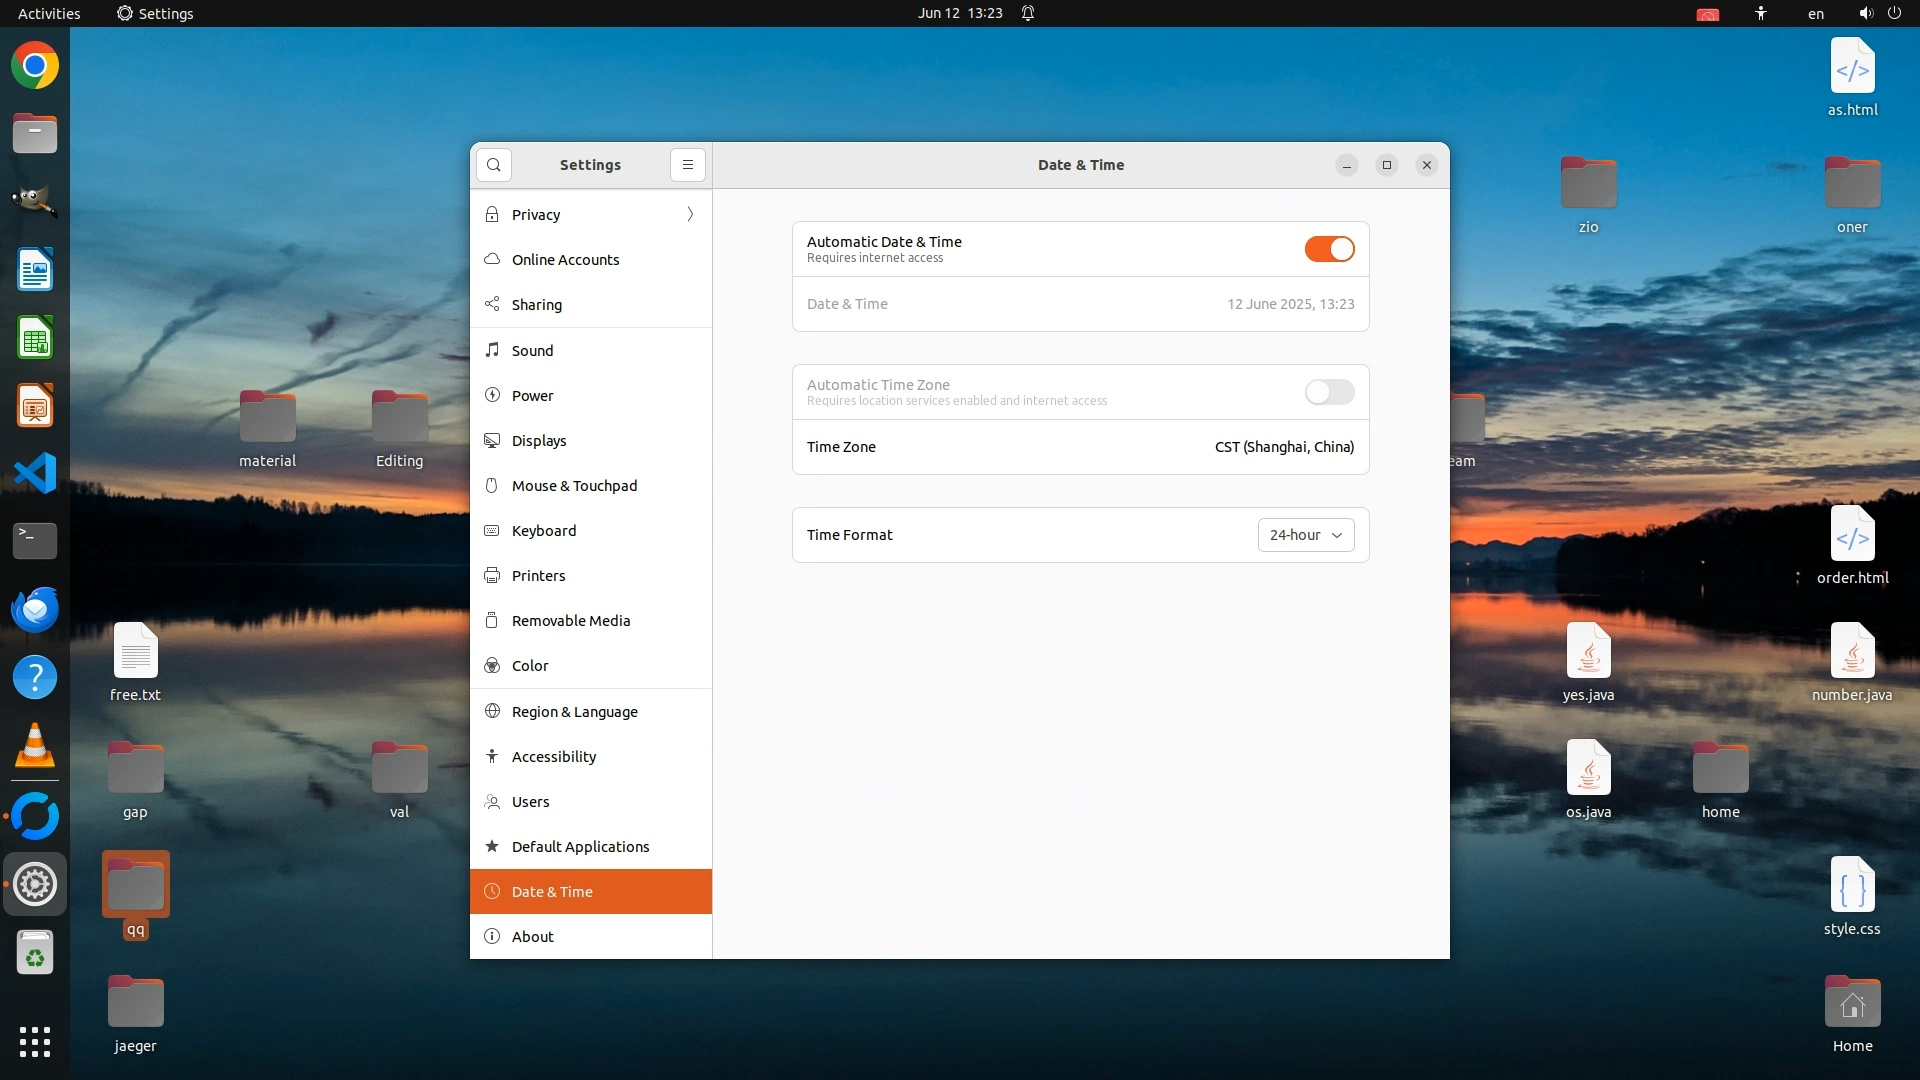Launch Visual Studio Code from dock
This screenshot has width=1920, height=1080.
tap(35, 473)
